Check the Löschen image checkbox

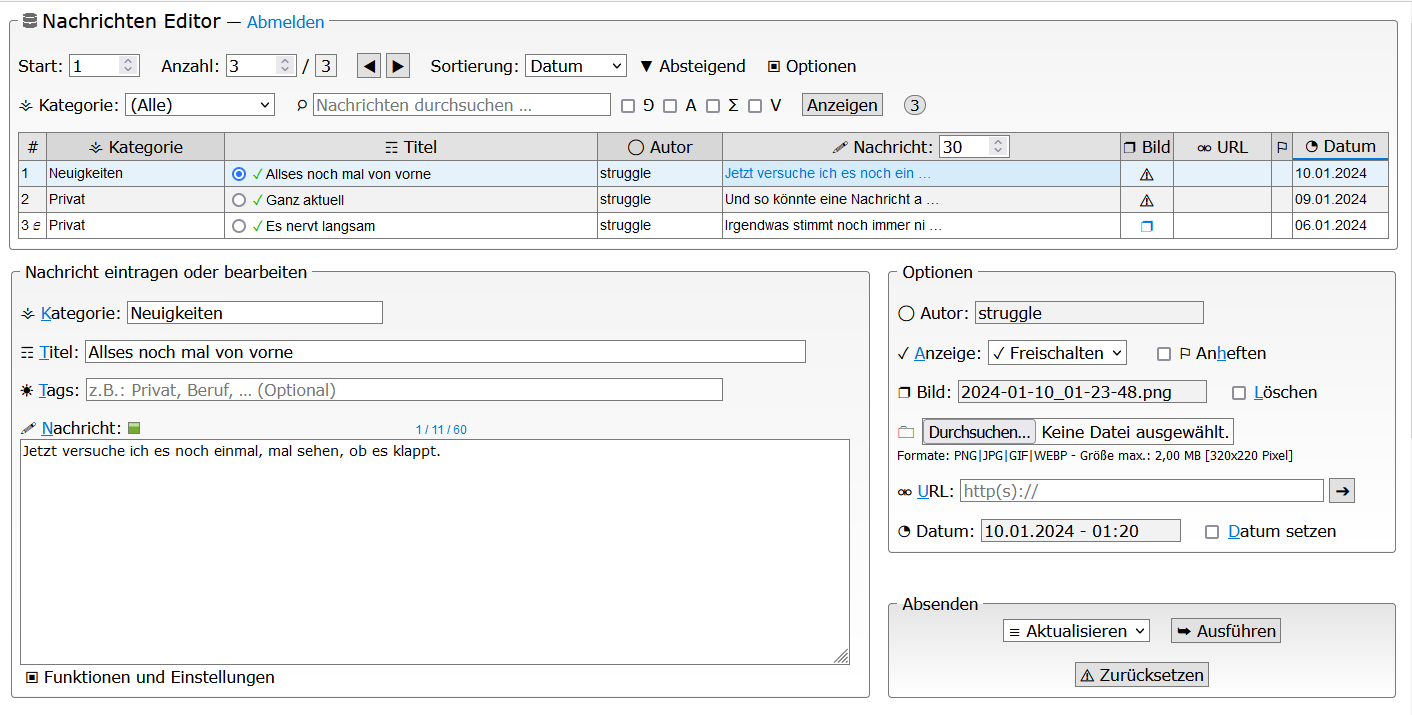pyautogui.click(x=1239, y=393)
